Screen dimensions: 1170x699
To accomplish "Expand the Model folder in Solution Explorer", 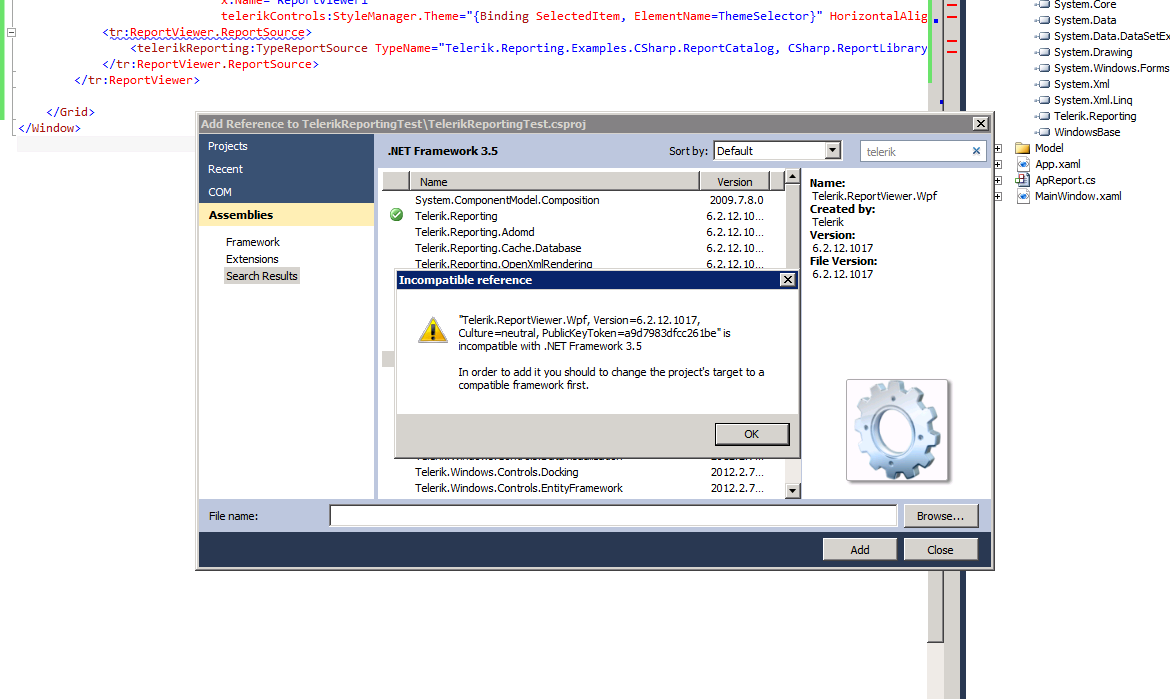I will point(998,148).
